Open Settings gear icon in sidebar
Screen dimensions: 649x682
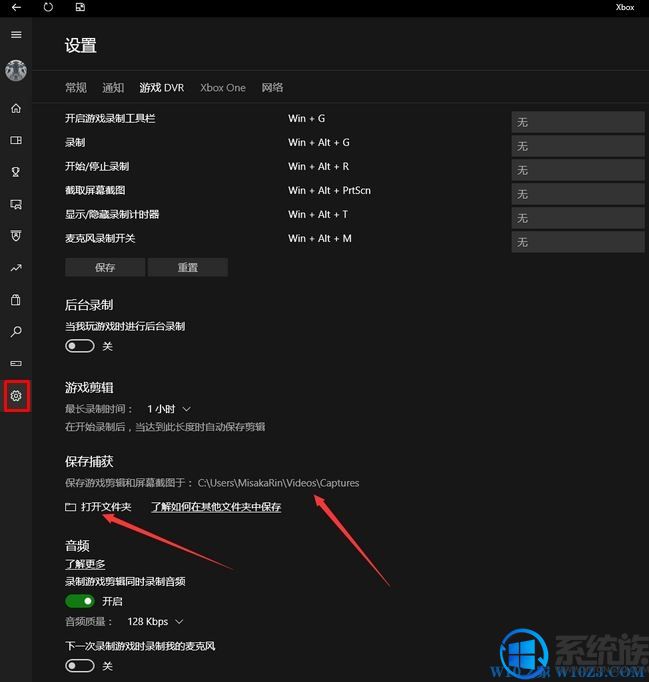16,396
